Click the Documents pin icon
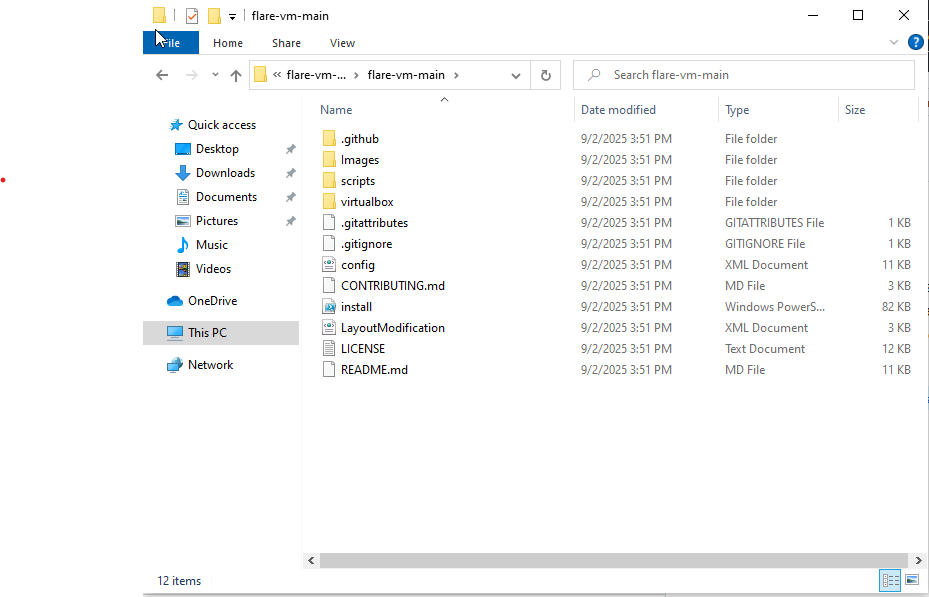This screenshot has height=597, width=929. click(x=290, y=197)
